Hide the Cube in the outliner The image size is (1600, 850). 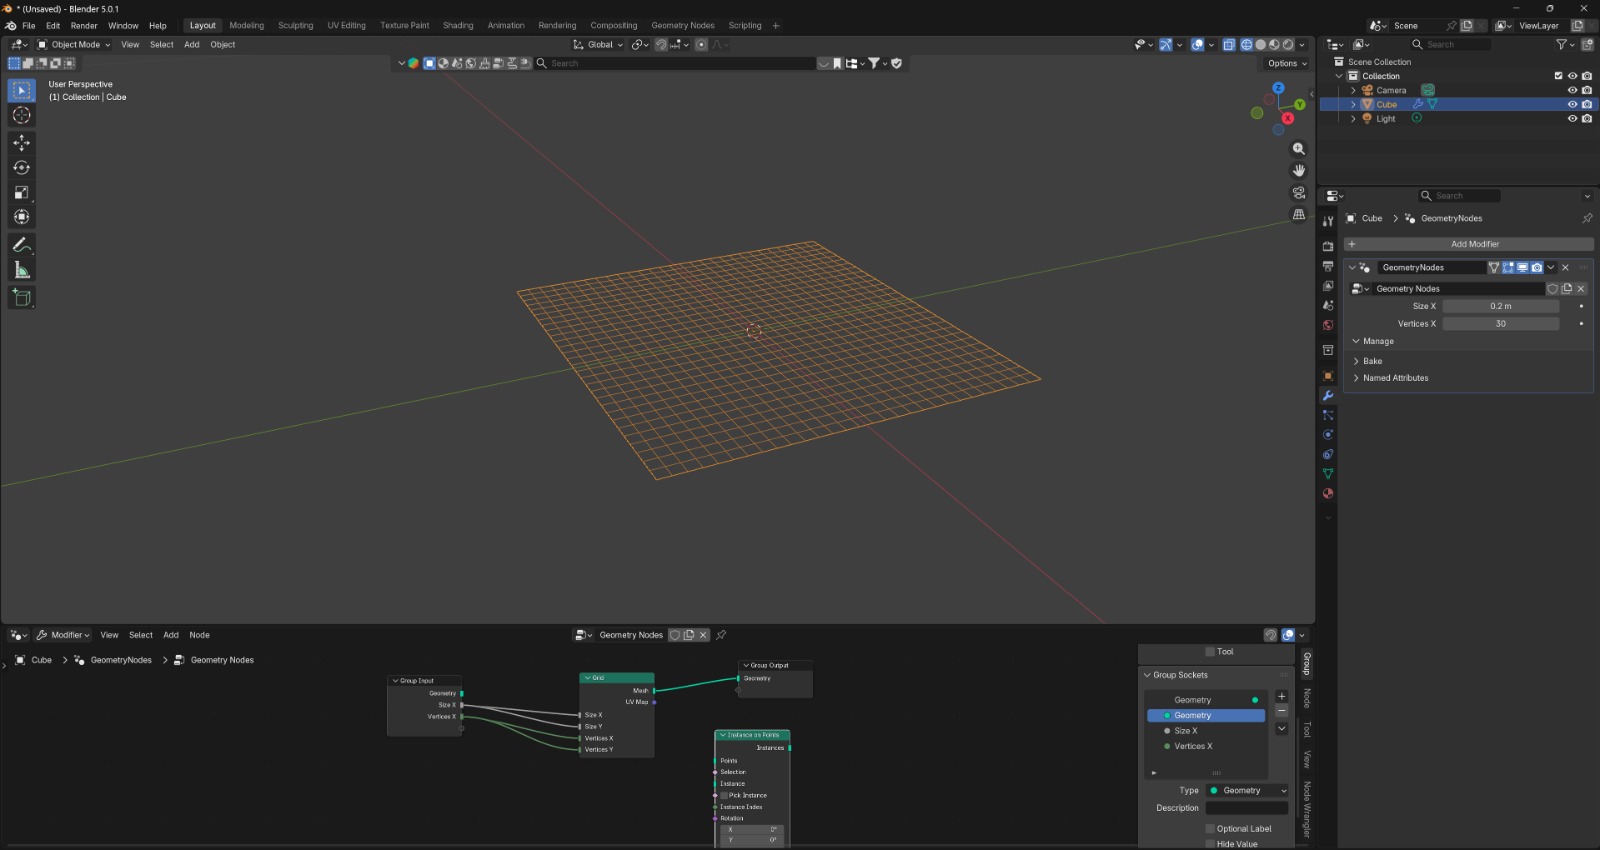(x=1572, y=104)
